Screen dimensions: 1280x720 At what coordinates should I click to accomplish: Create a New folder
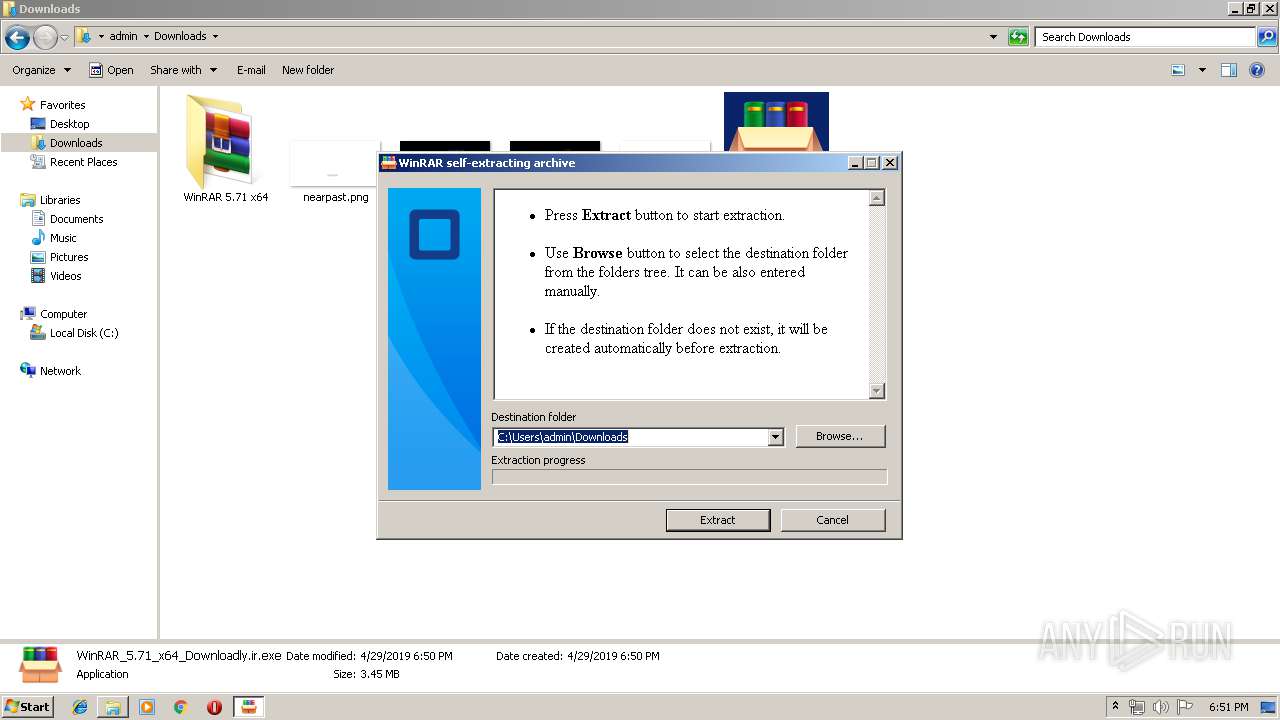[x=308, y=70]
